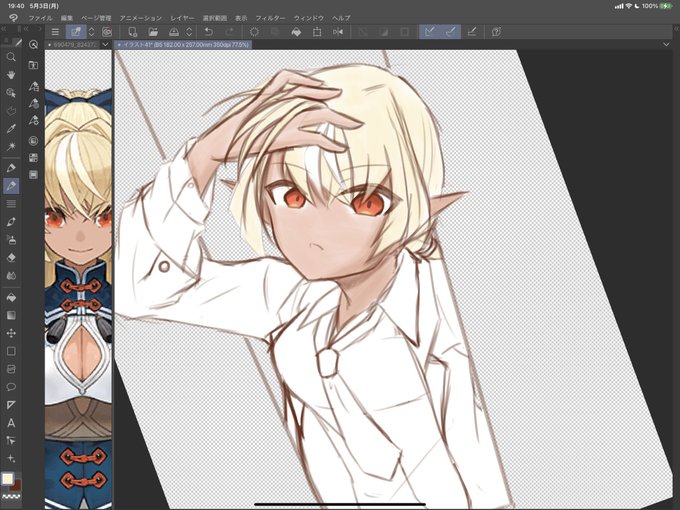Viewport: 680px width, 510px height.
Task: Select the highlighted Pencil tool
Action: pyautogui.click(x=11, y=186)
